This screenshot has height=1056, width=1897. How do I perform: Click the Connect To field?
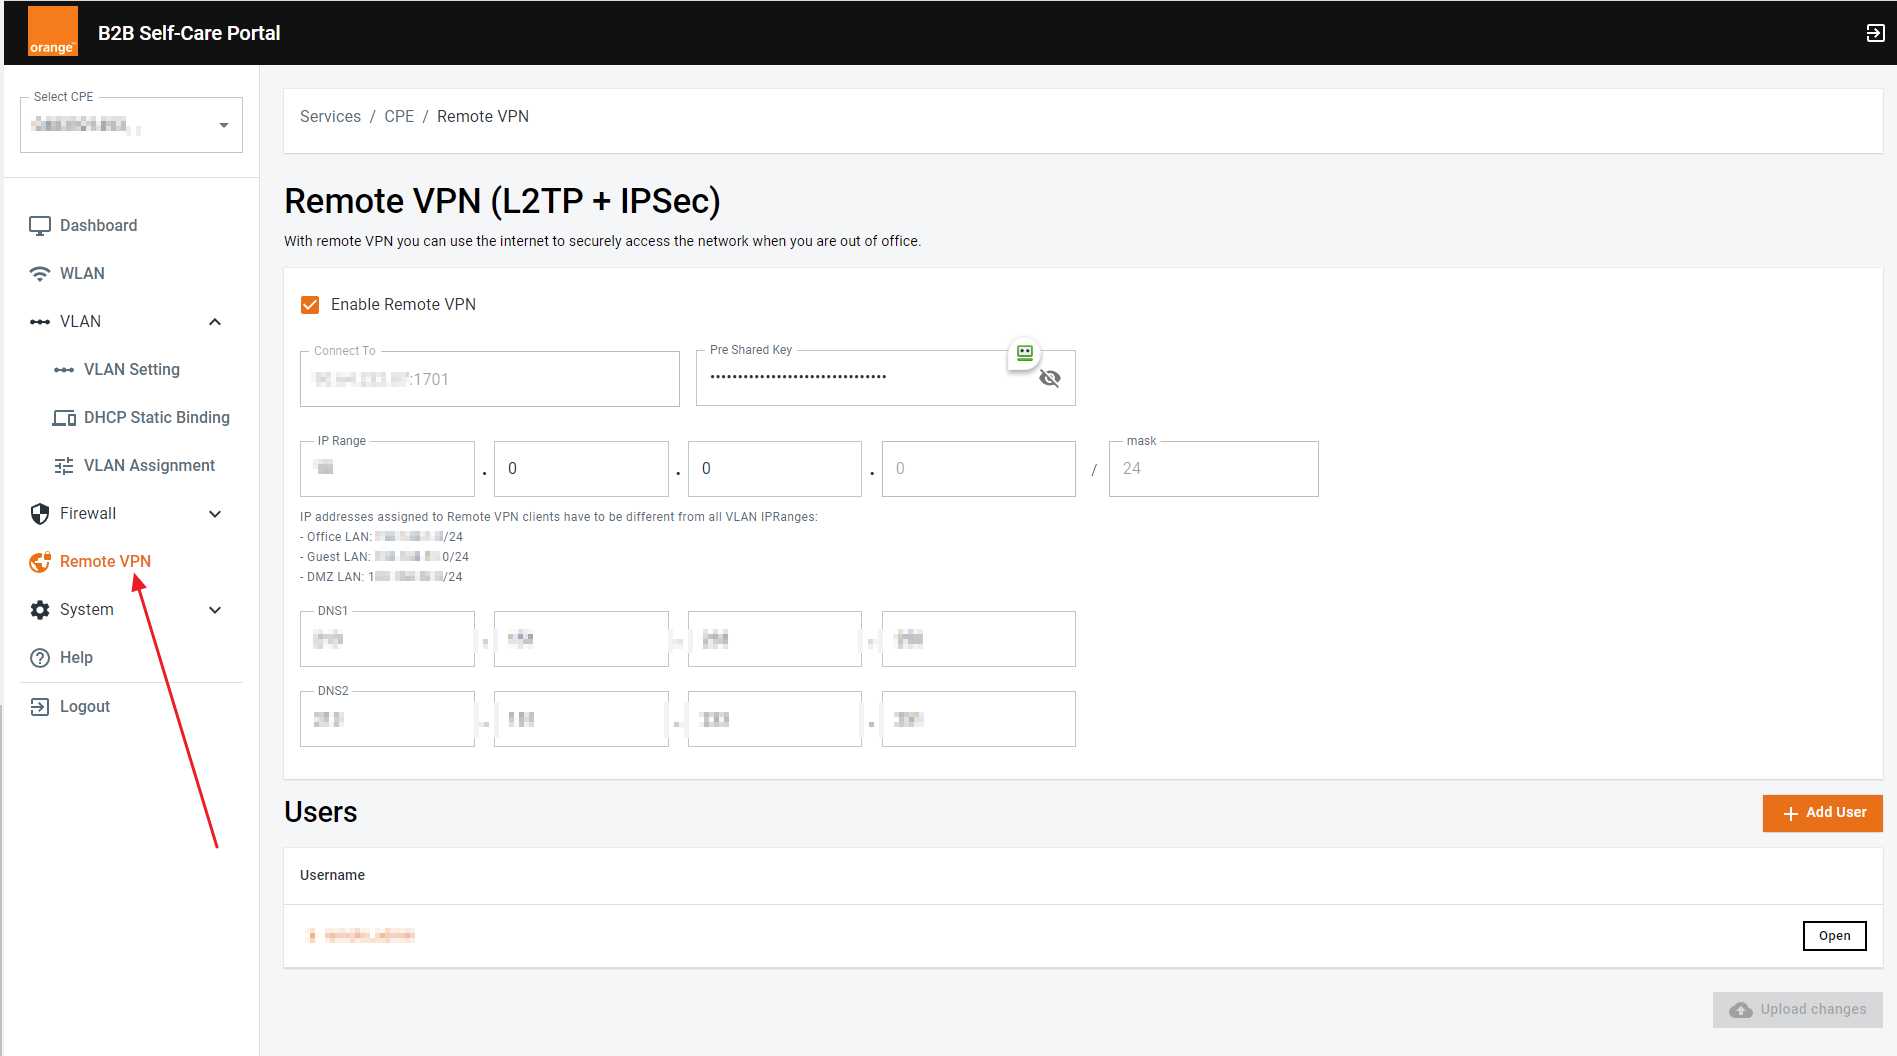point(490,379)
